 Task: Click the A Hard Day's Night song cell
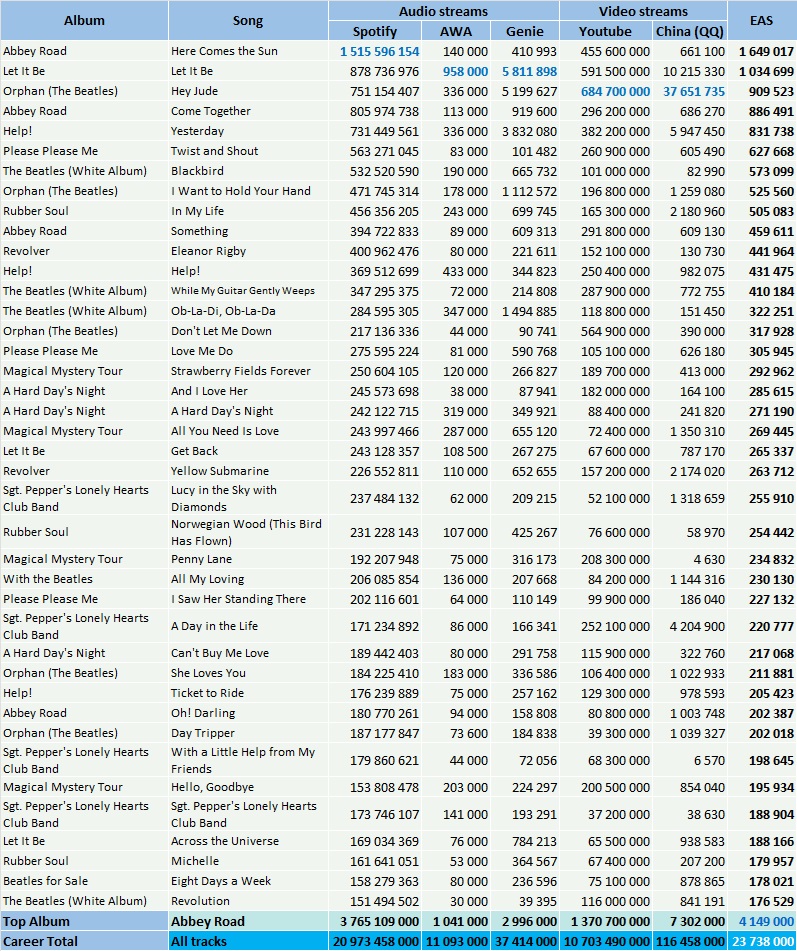pos(248,411)
